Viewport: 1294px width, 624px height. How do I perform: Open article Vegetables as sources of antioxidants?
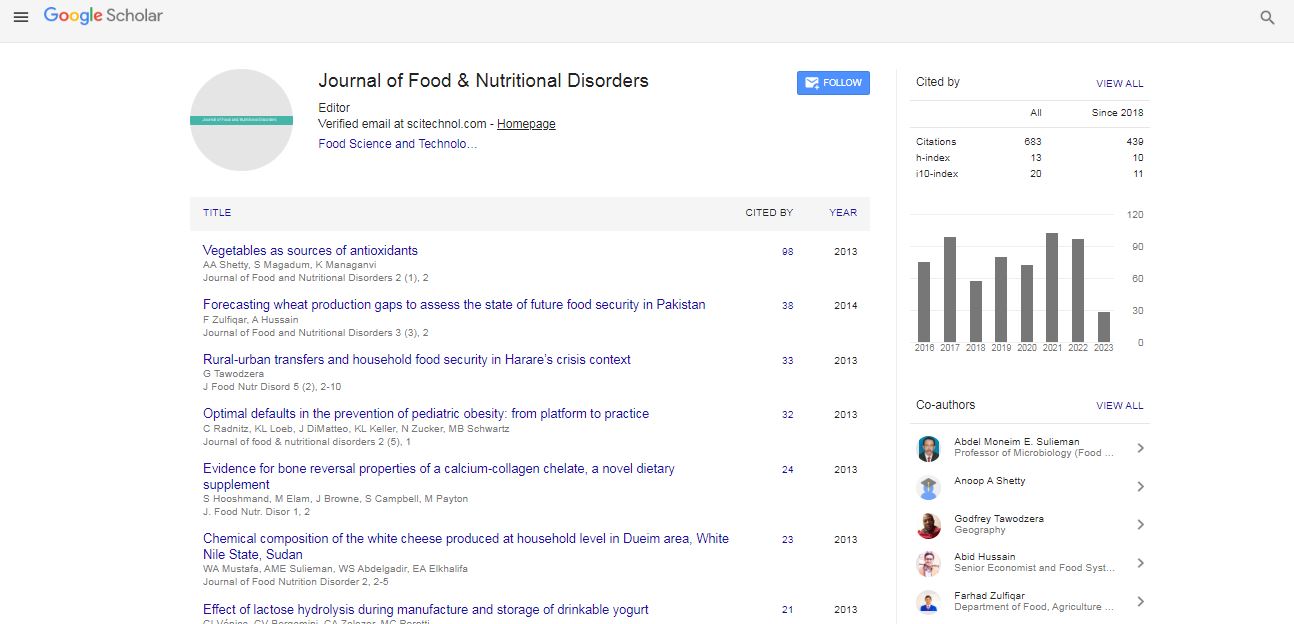[x=310, y=251]
